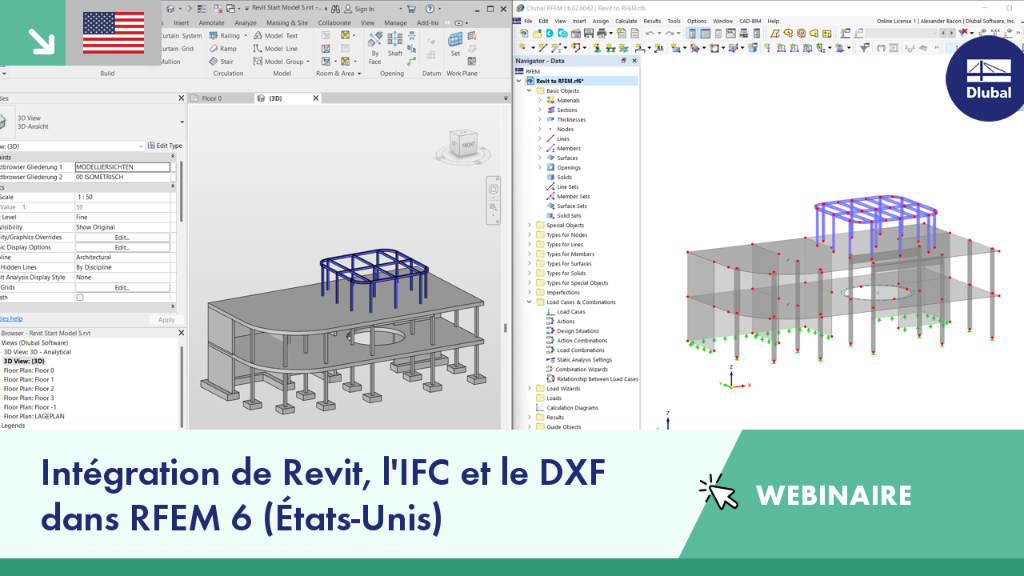
Task: Click the Apply button in Properties
Action: 167,320
